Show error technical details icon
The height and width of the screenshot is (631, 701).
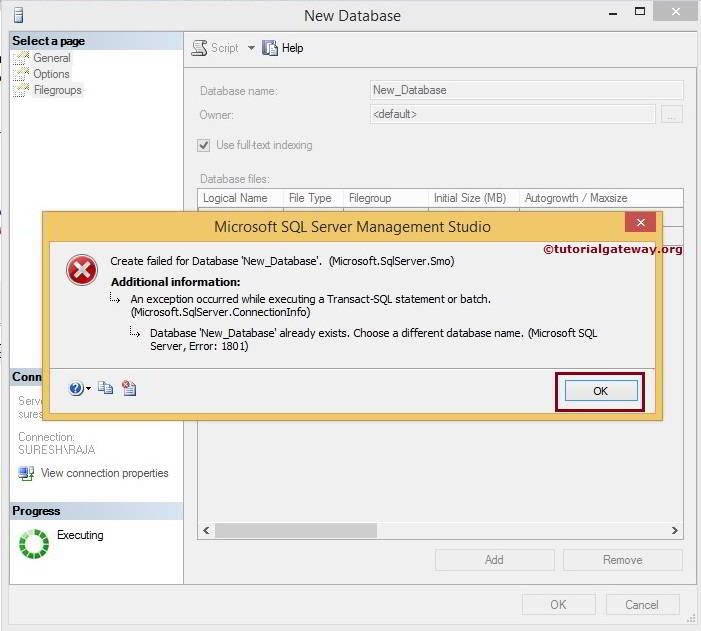tap(129, 388)
